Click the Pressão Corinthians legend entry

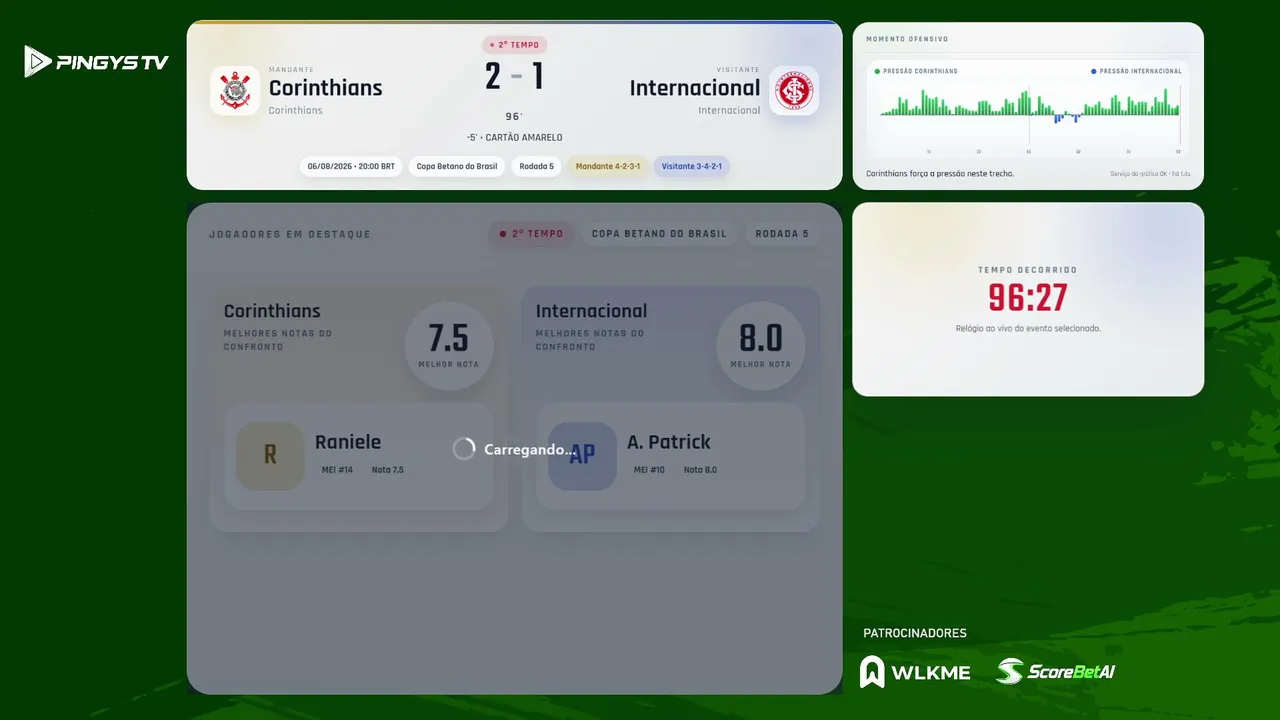click(x=916, y=71)
